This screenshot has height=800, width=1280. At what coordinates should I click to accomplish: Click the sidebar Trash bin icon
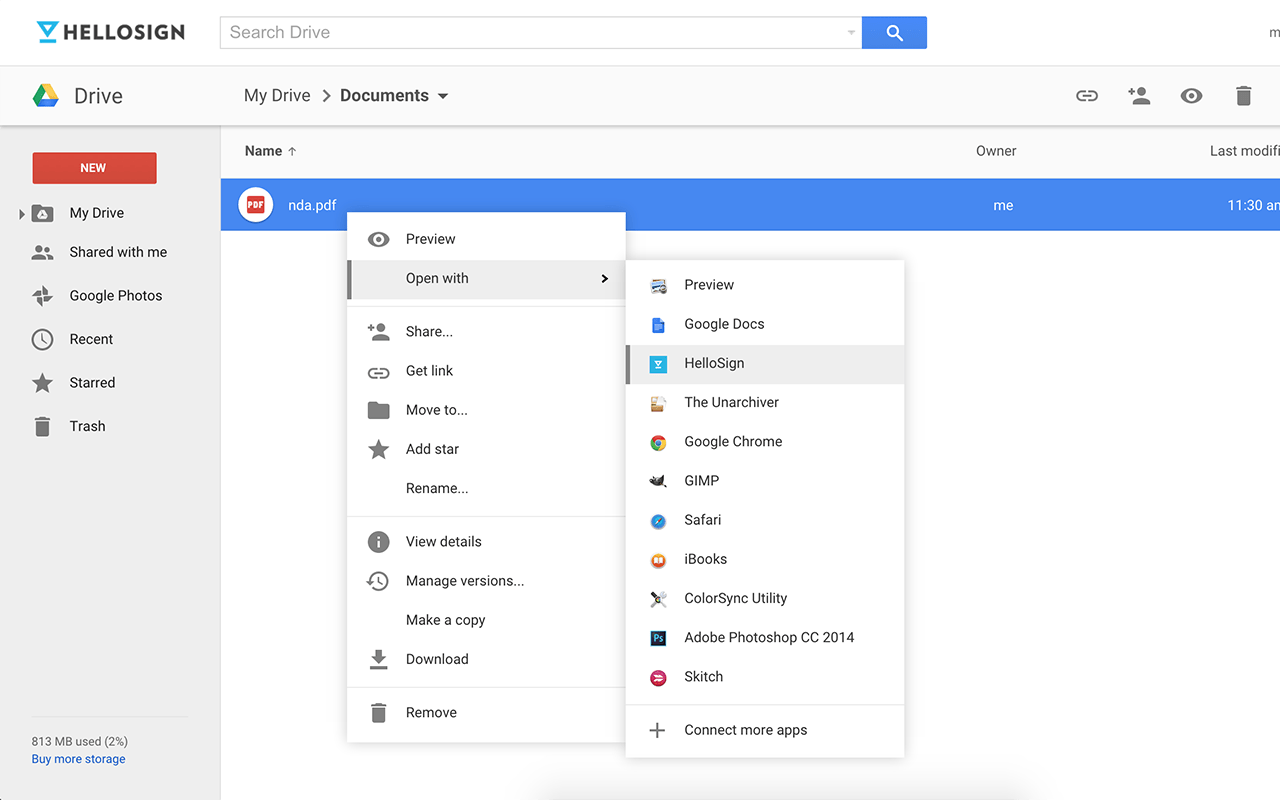pyautogui.click(x=42, y=426)
